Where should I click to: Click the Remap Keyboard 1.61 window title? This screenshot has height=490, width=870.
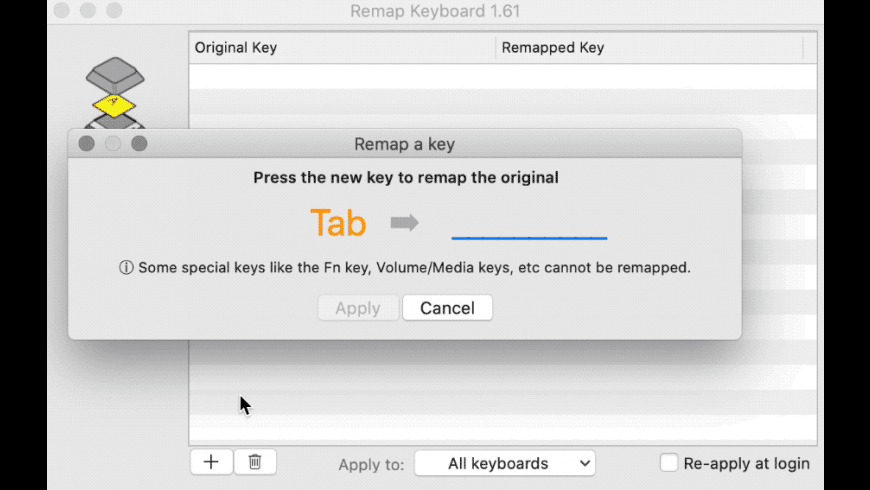pyautogui.click(x=435, y=11)
